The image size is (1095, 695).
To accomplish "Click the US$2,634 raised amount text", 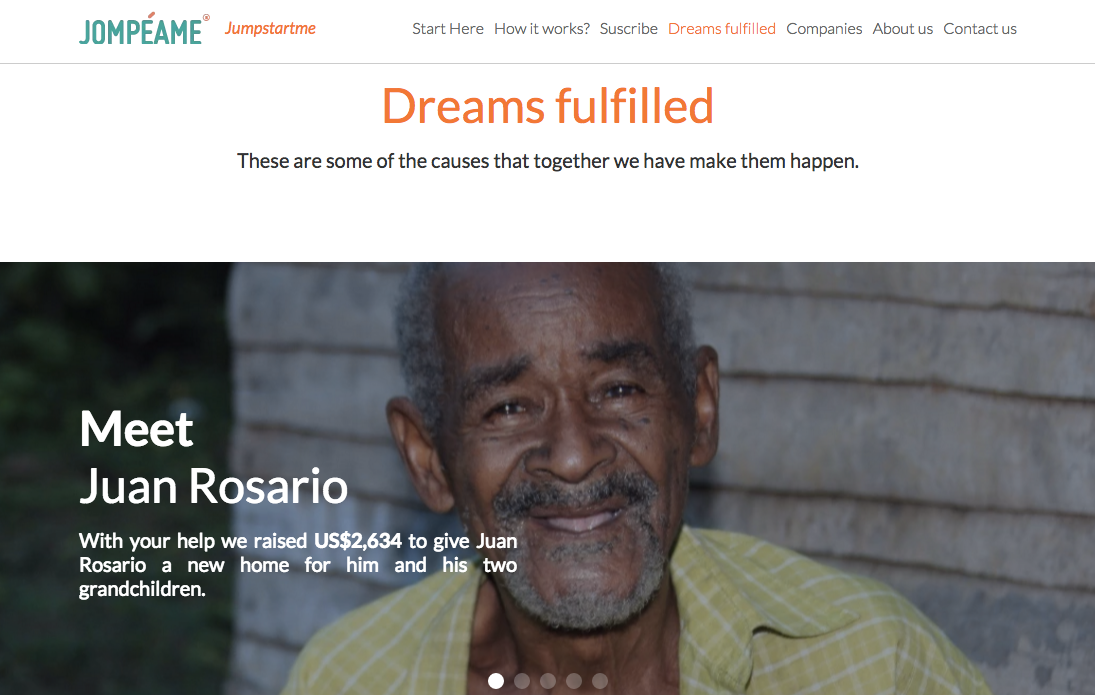I will pos(358,541).
